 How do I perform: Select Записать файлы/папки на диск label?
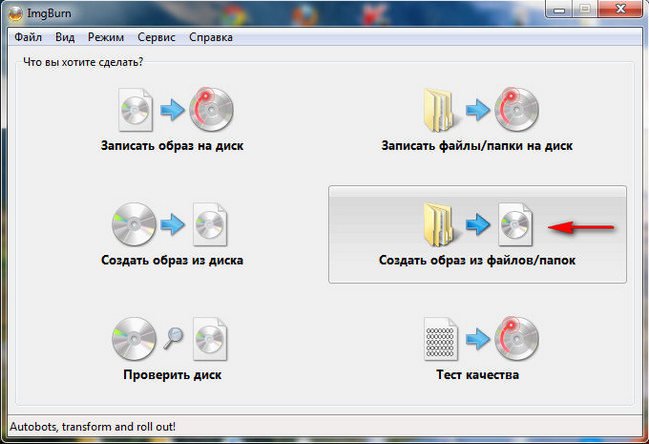(x=477, y=146)
